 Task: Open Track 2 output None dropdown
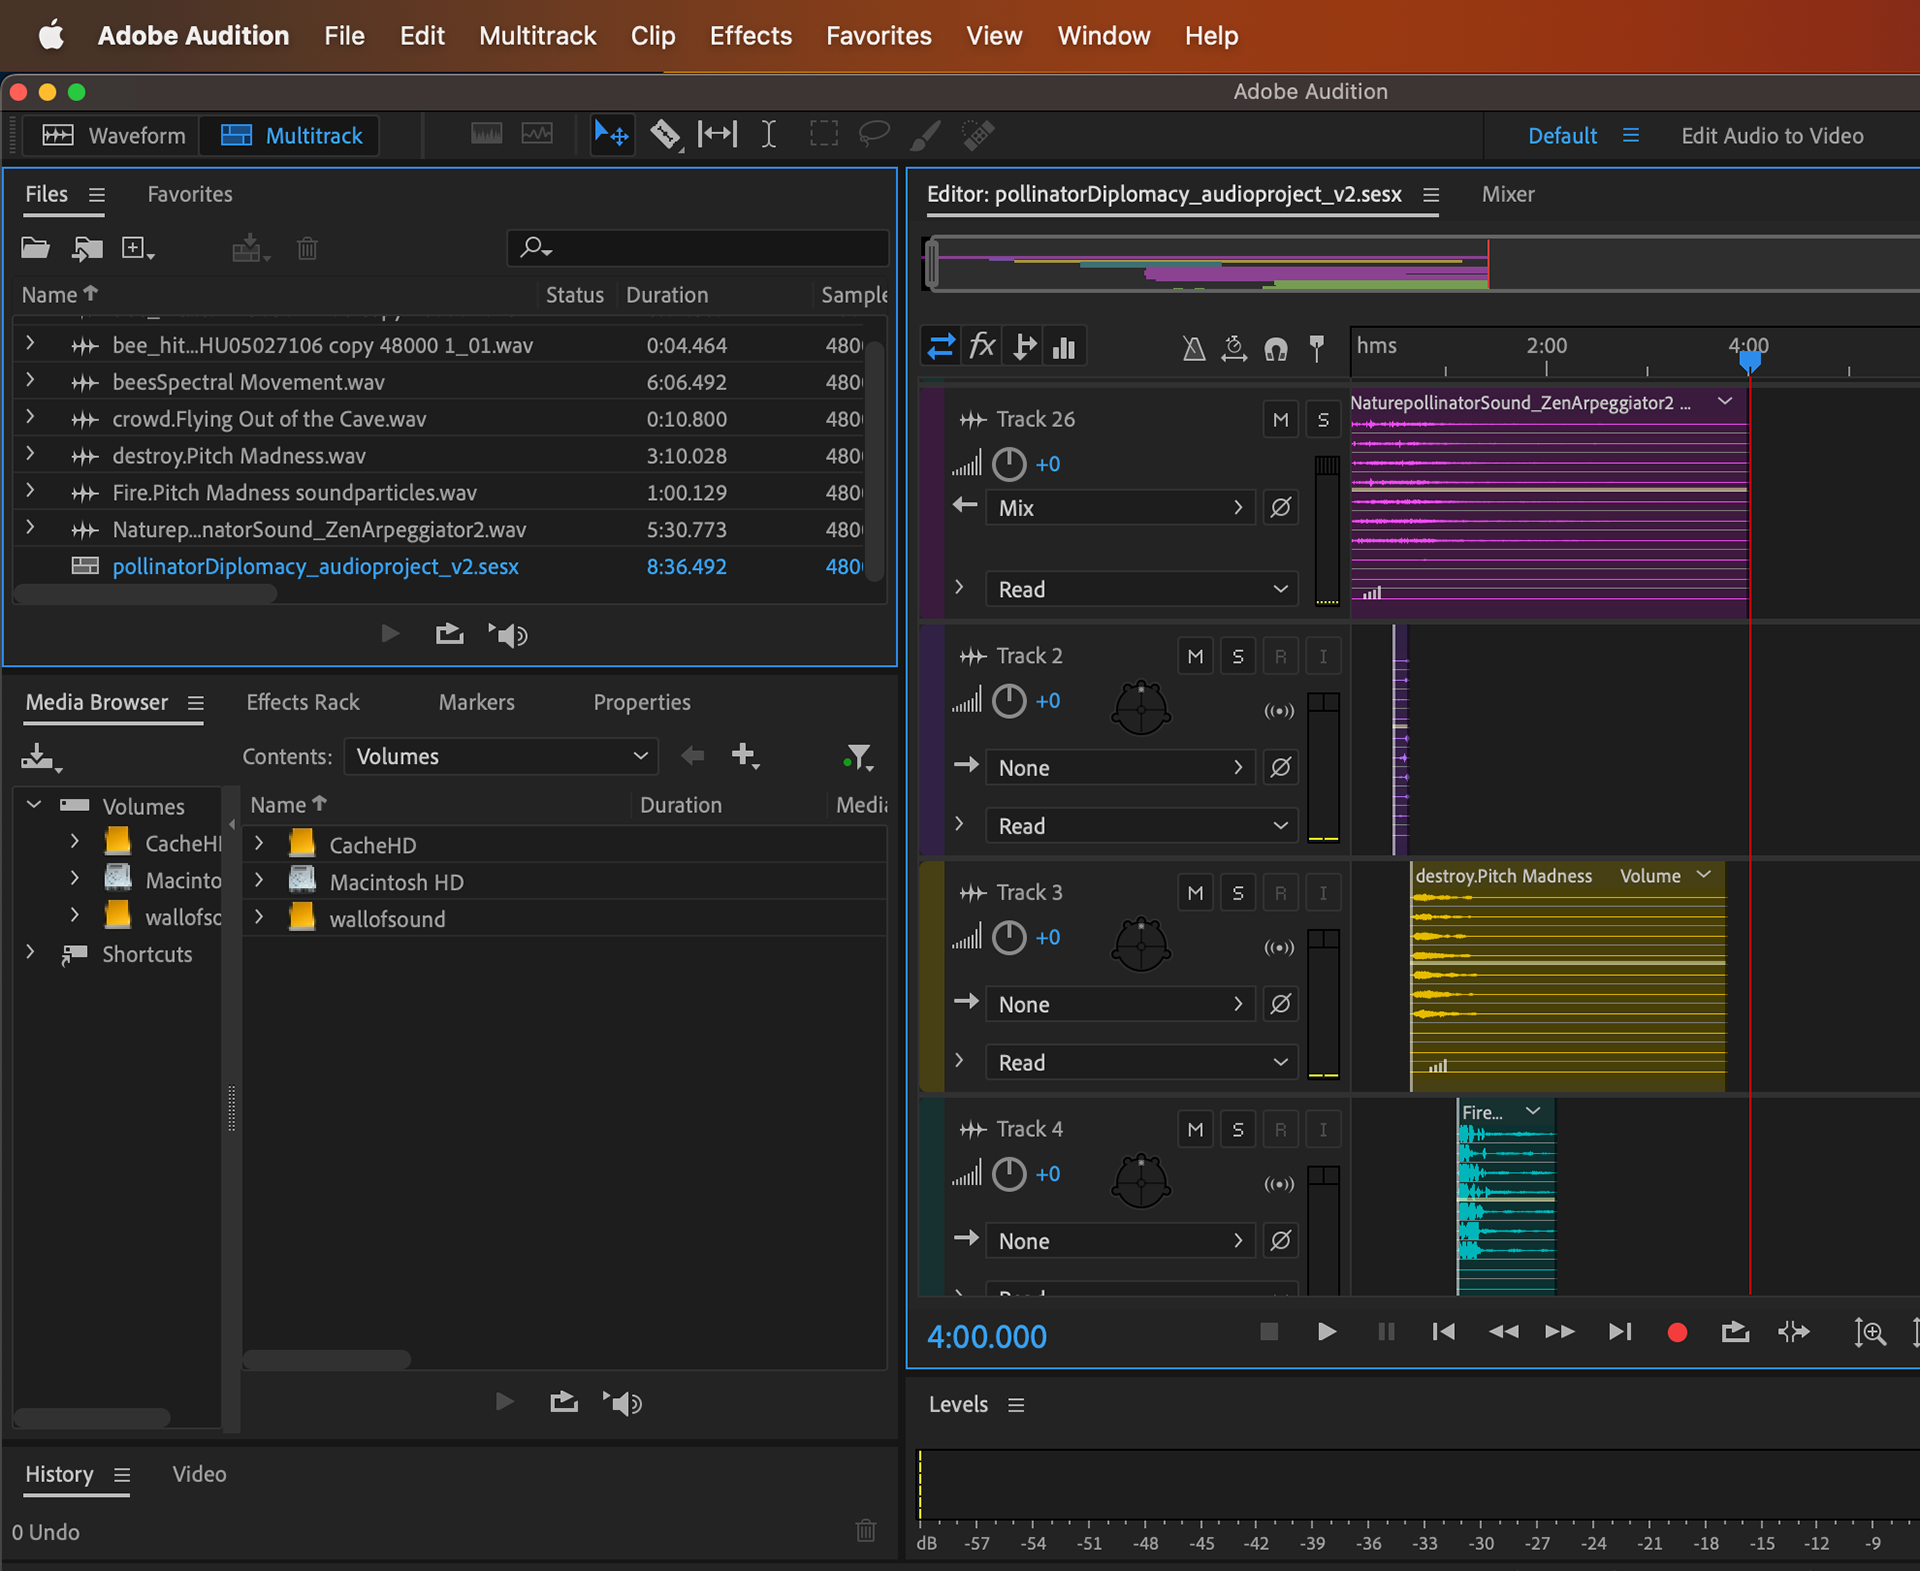[x=1120, y=768]
